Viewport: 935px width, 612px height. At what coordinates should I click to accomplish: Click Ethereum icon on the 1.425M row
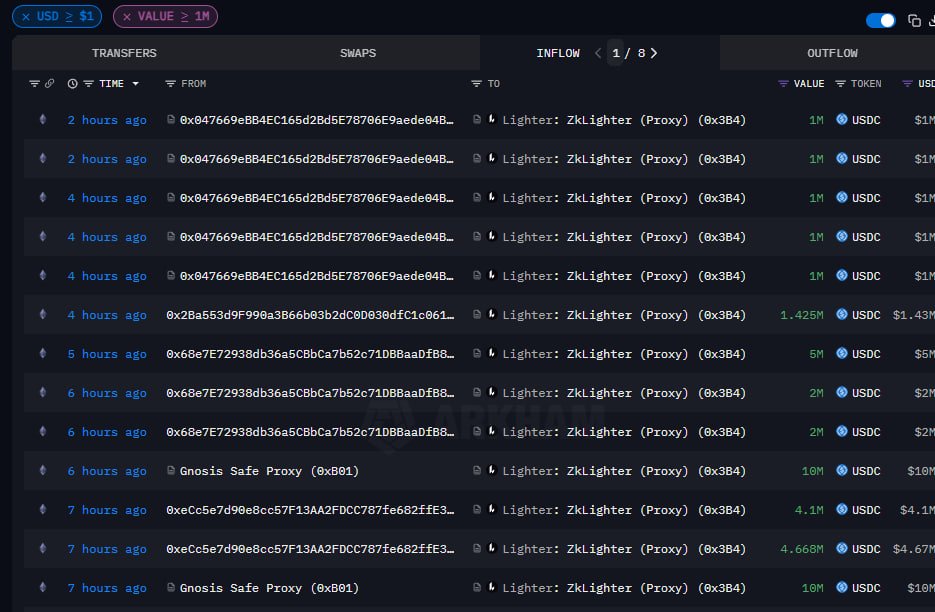(x=42, y=314)
